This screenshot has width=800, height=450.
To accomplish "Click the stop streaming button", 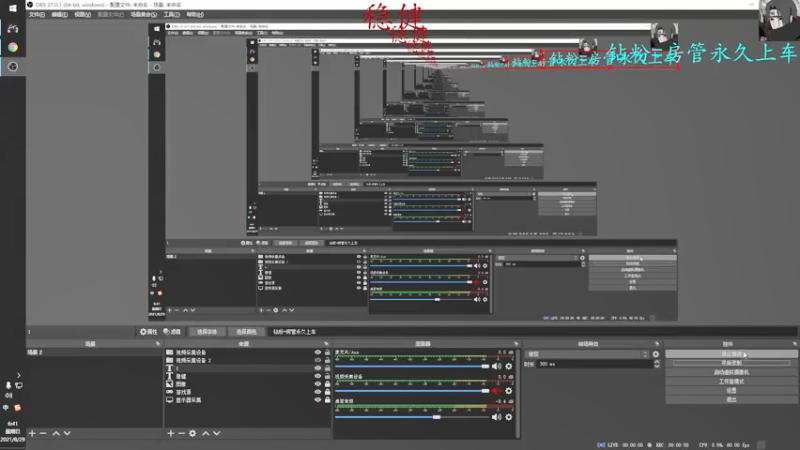I will click(732, 354).
